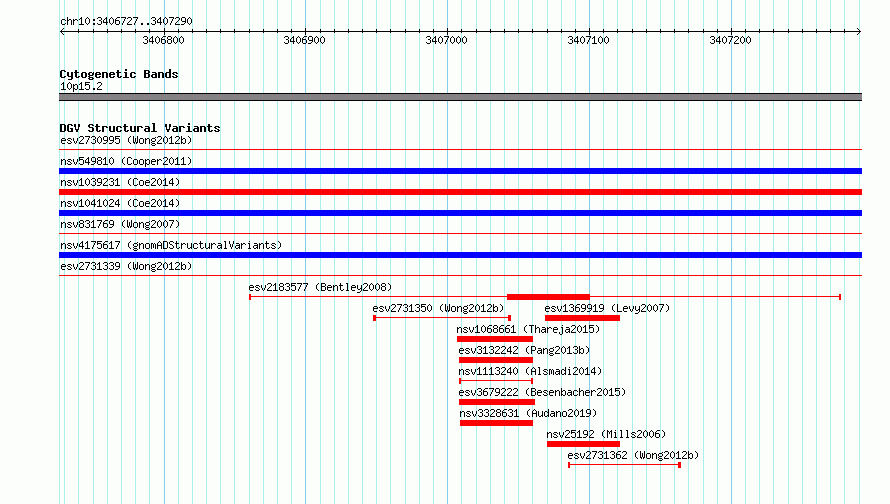Screen dimensions: 890x504
Task: Select the nsv25192 red bar
Action: point(583,444)
